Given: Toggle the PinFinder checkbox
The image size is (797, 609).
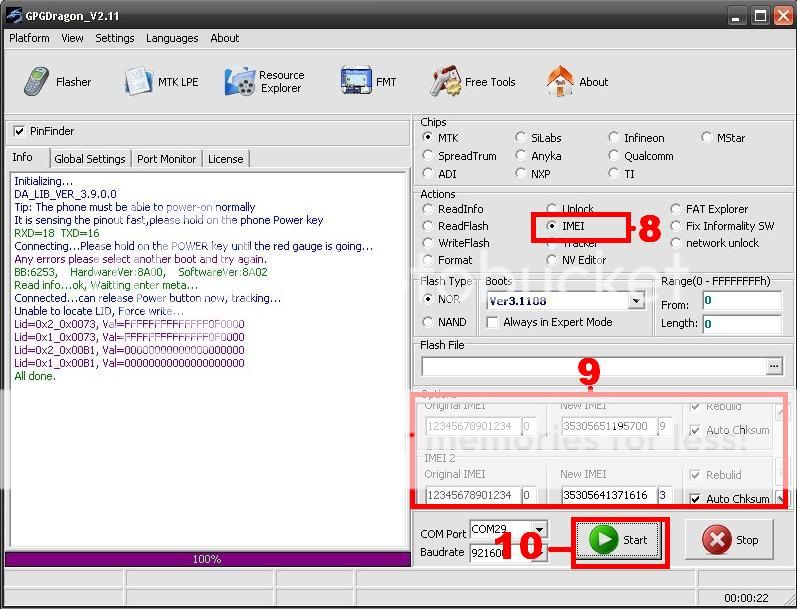Looking at the screenshot, I should pos(19,131).
